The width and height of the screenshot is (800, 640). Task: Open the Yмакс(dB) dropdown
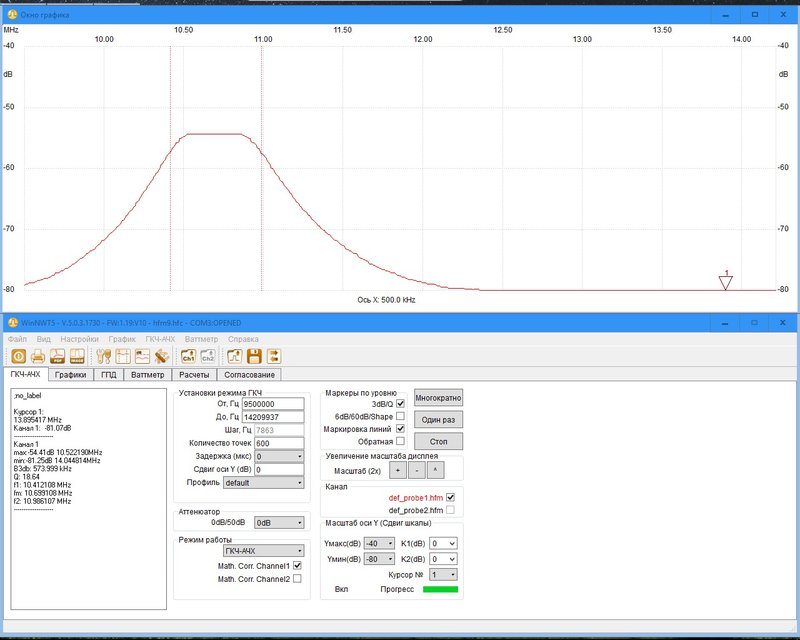(x=379, y=544)
